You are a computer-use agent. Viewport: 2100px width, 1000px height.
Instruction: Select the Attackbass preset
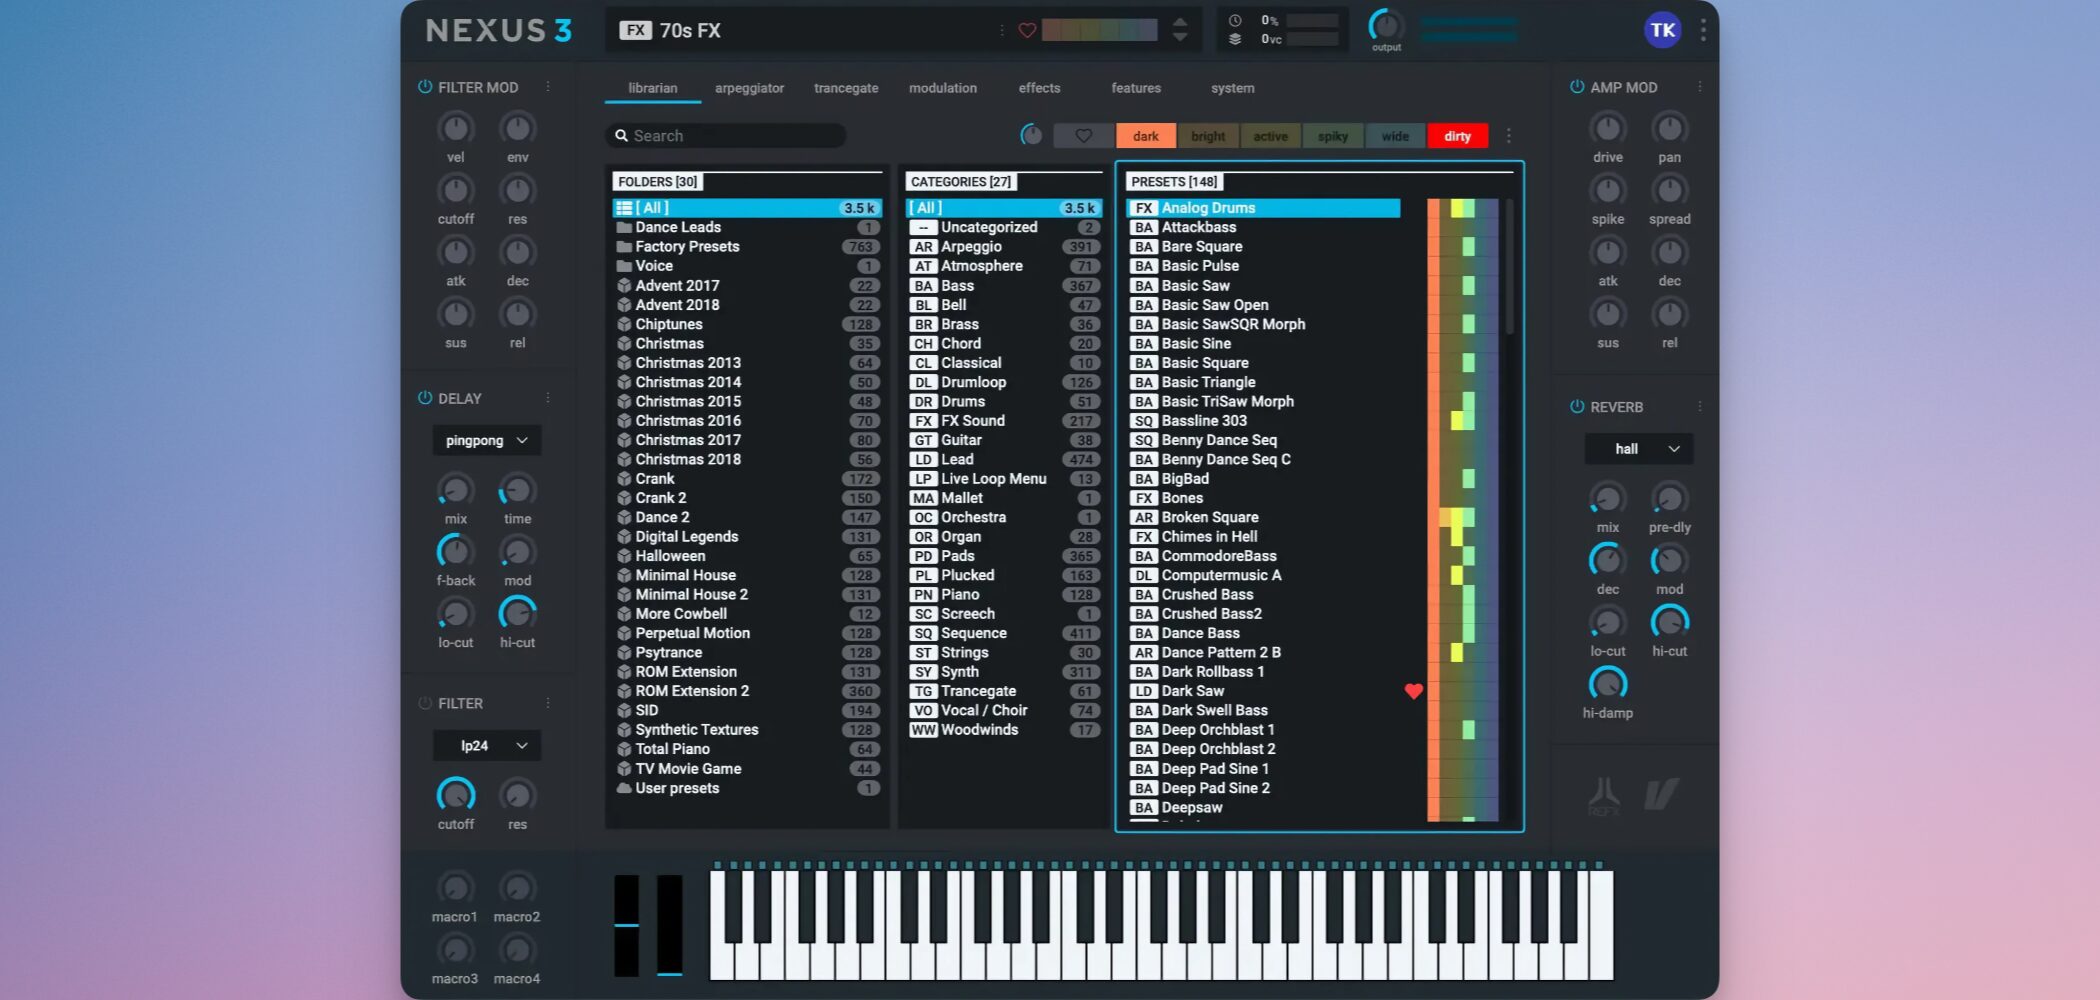coord(1264,228)
